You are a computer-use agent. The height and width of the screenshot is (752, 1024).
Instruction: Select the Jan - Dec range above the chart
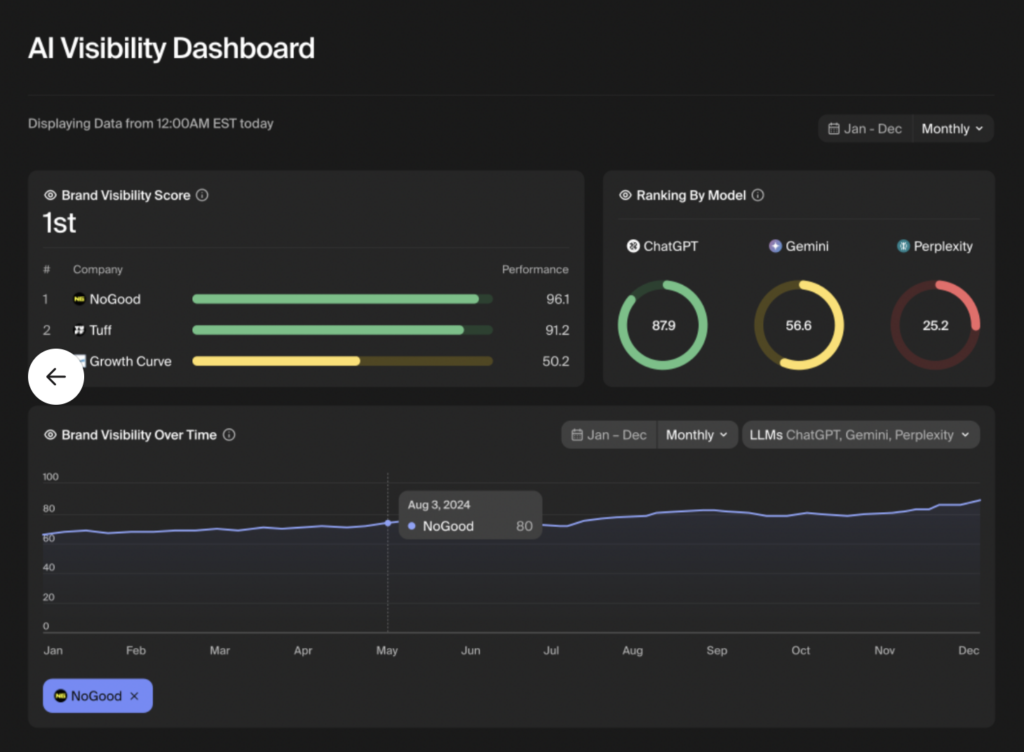tap(609, 435)
